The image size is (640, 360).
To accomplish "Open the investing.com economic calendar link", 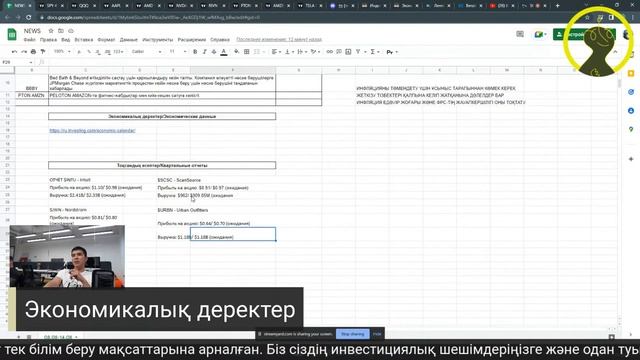I will click(x=92, y=131).
